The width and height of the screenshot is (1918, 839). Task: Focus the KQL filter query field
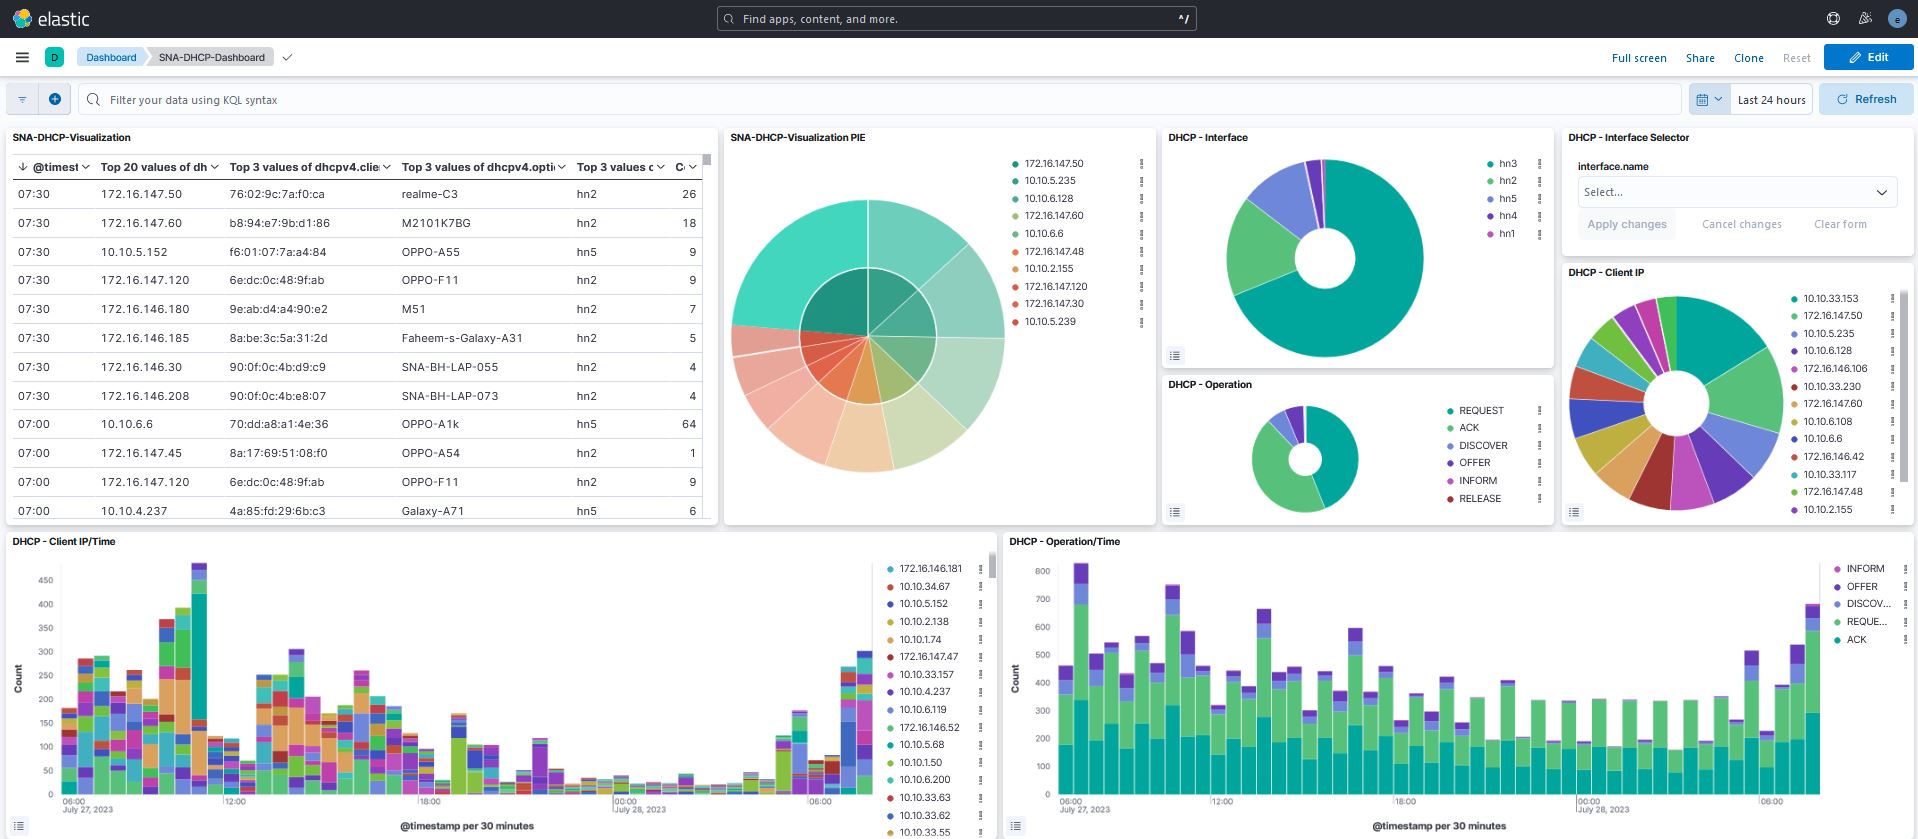click(880, 99)
